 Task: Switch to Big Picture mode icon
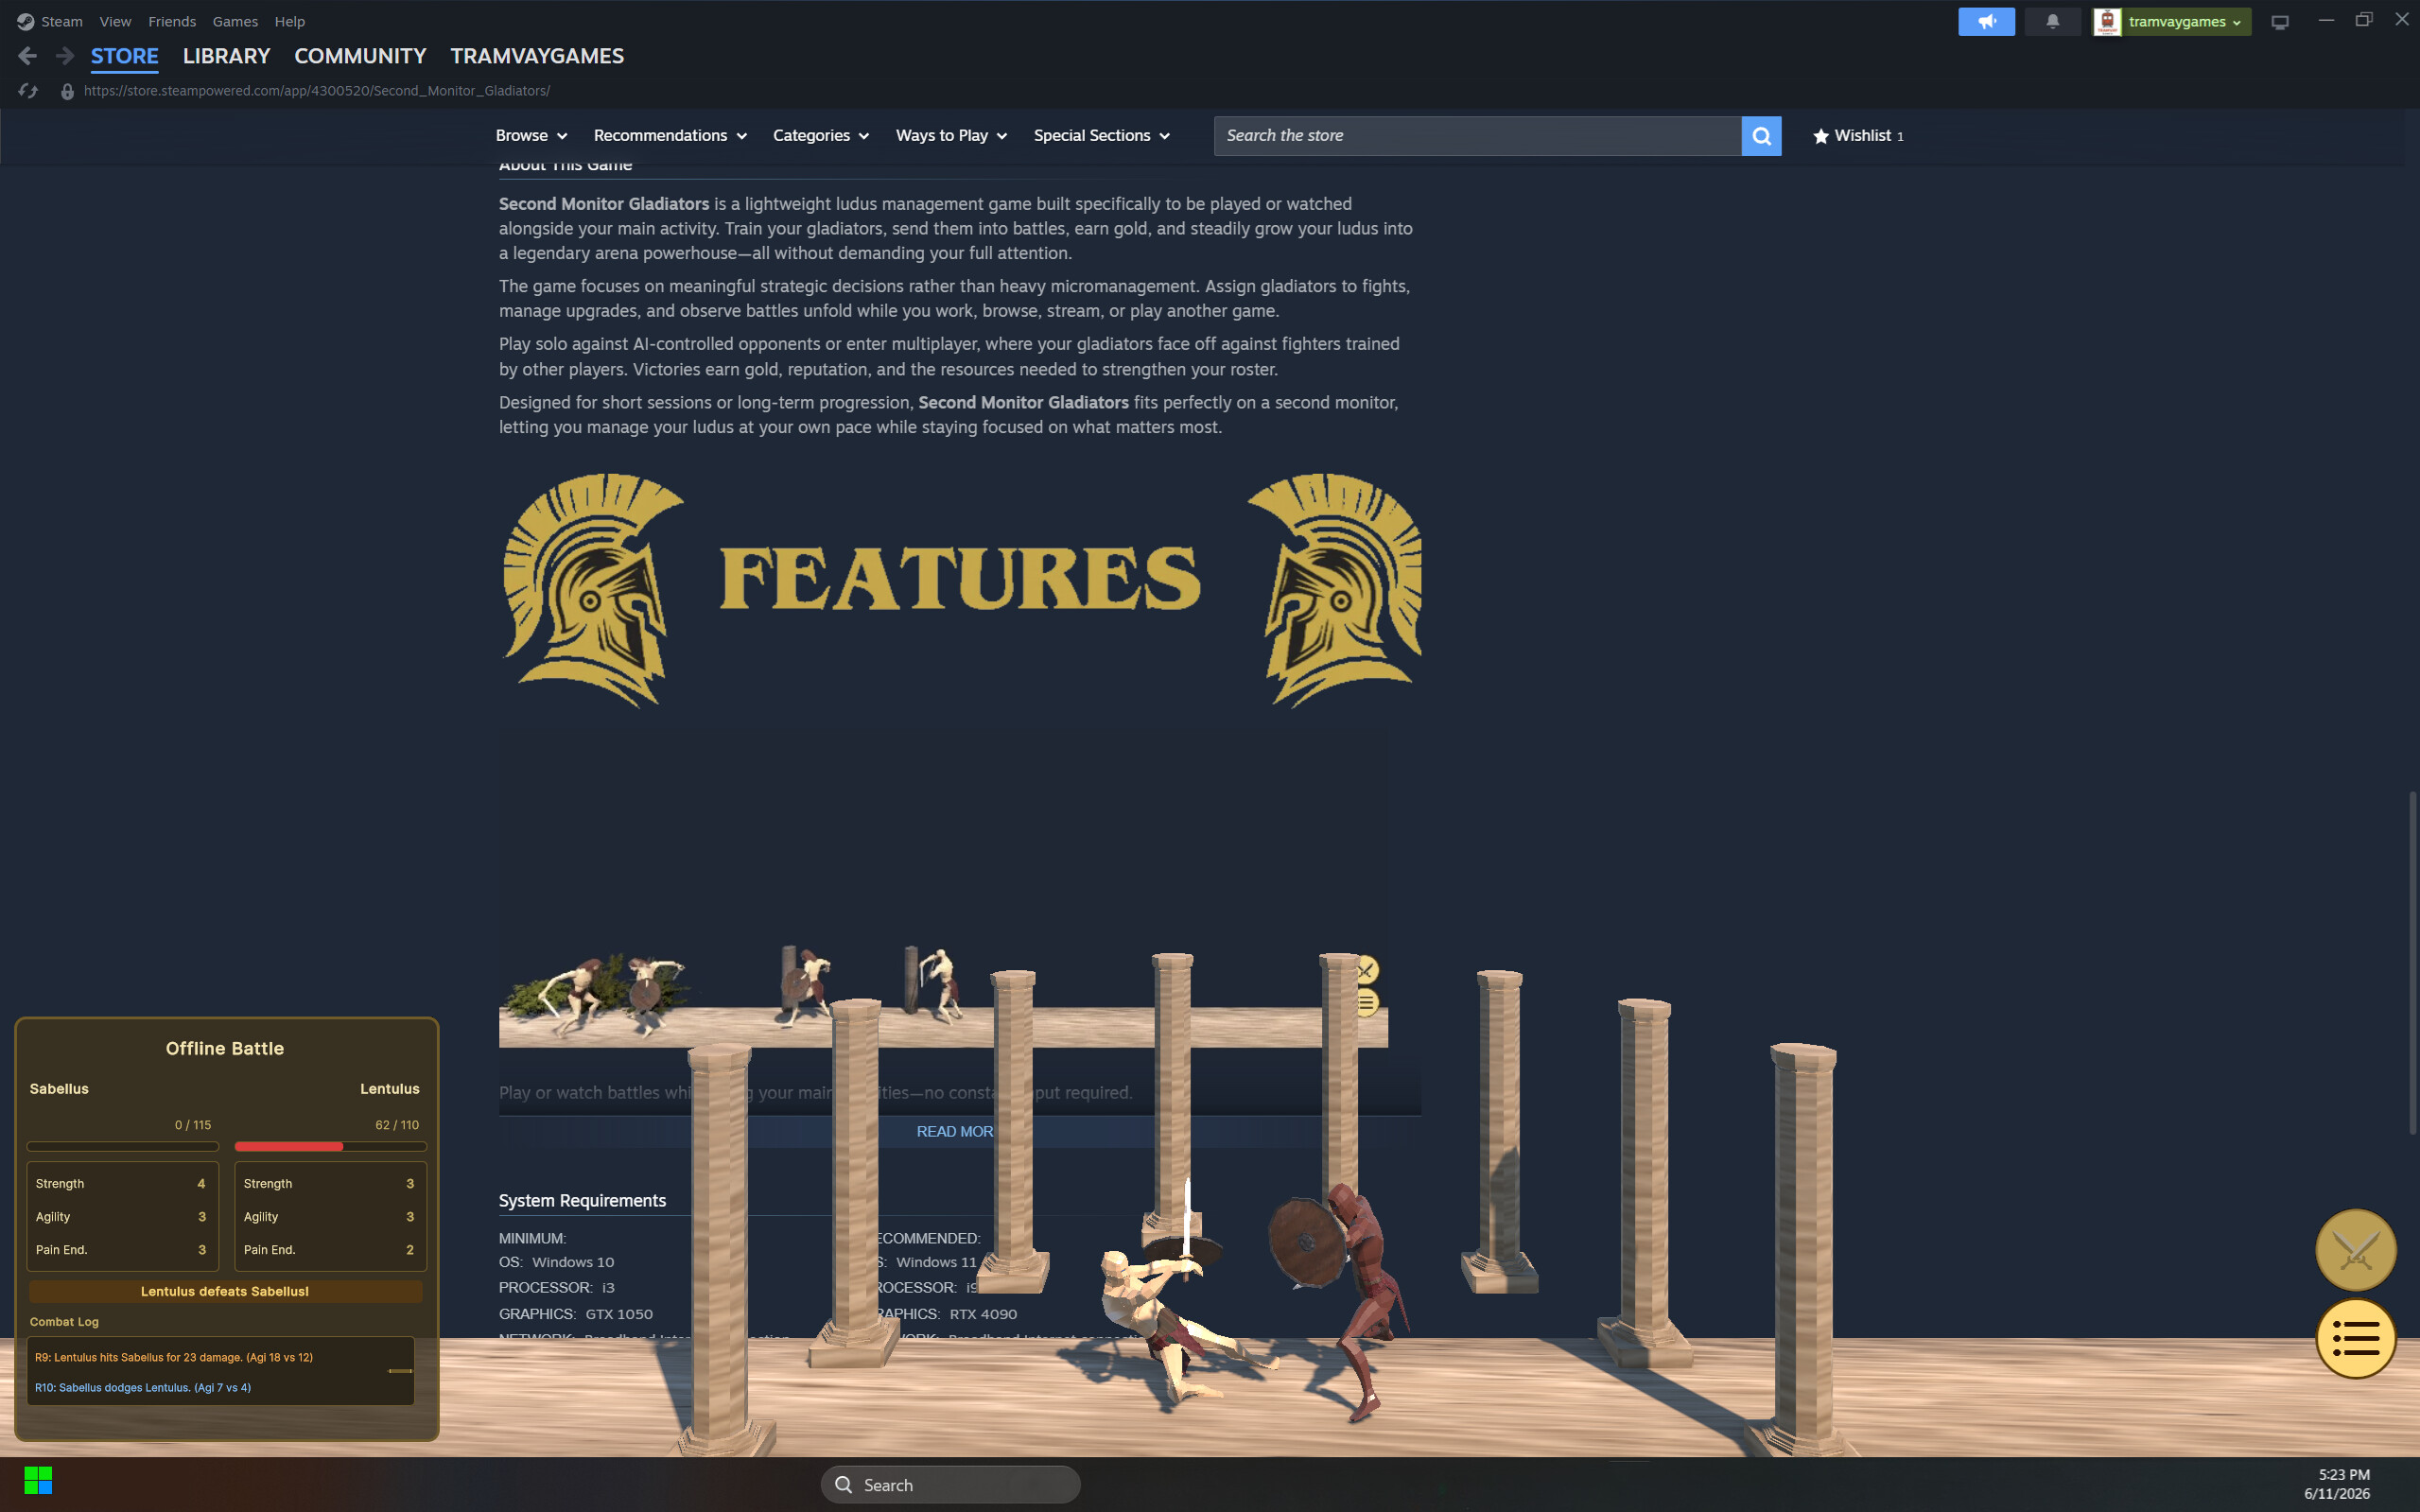click(2280, 21)
